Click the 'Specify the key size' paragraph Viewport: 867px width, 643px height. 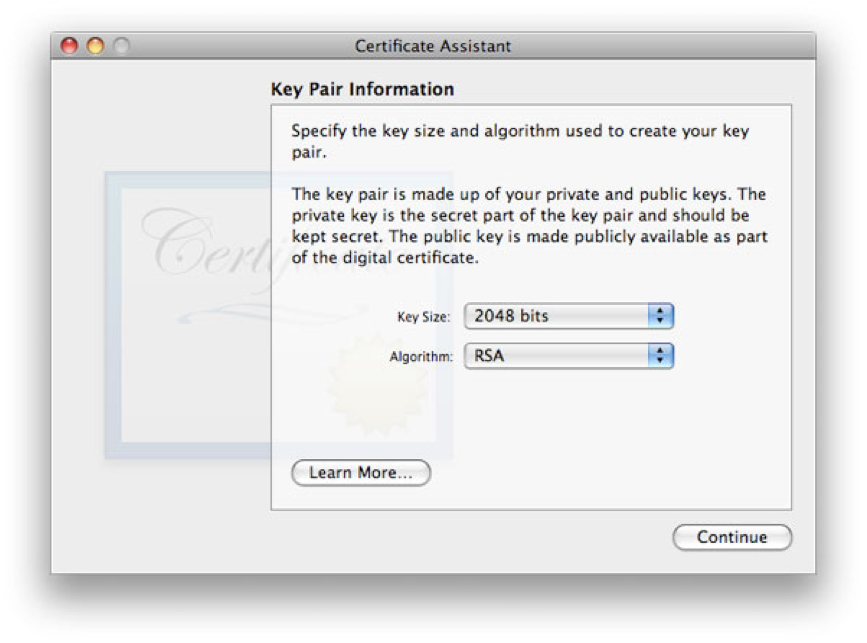click(x=520, y=141)
